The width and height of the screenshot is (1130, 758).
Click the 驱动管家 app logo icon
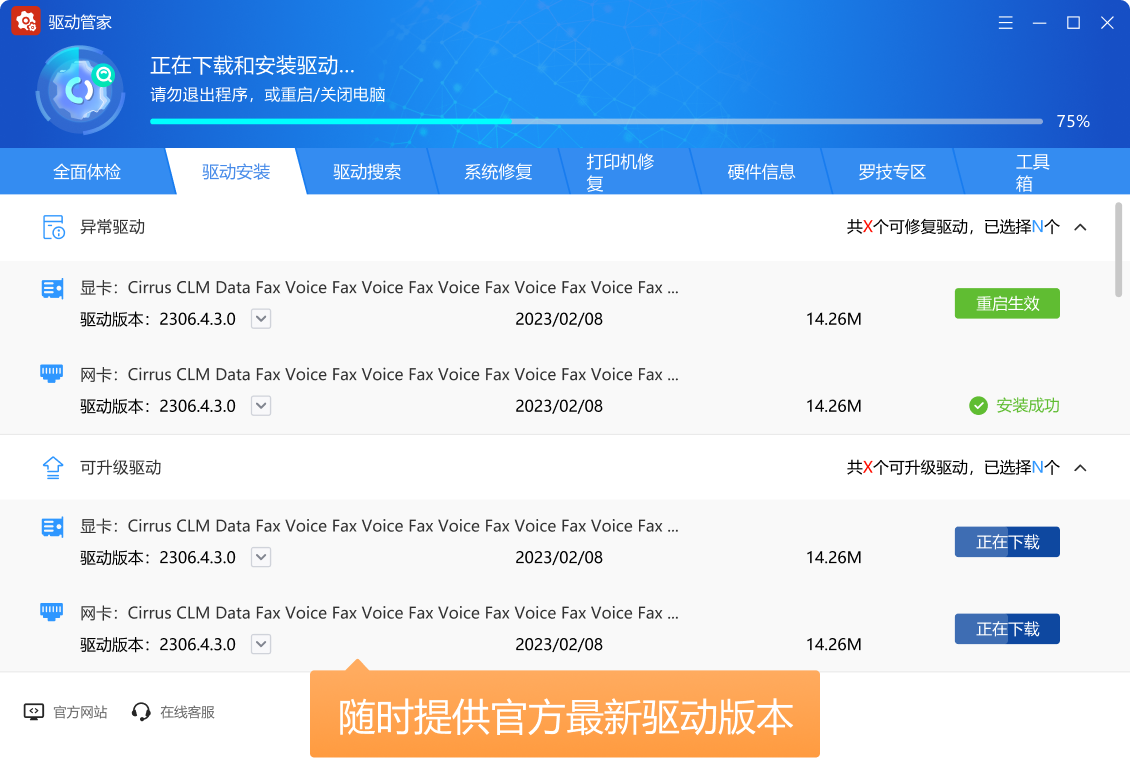coord(25,22)
